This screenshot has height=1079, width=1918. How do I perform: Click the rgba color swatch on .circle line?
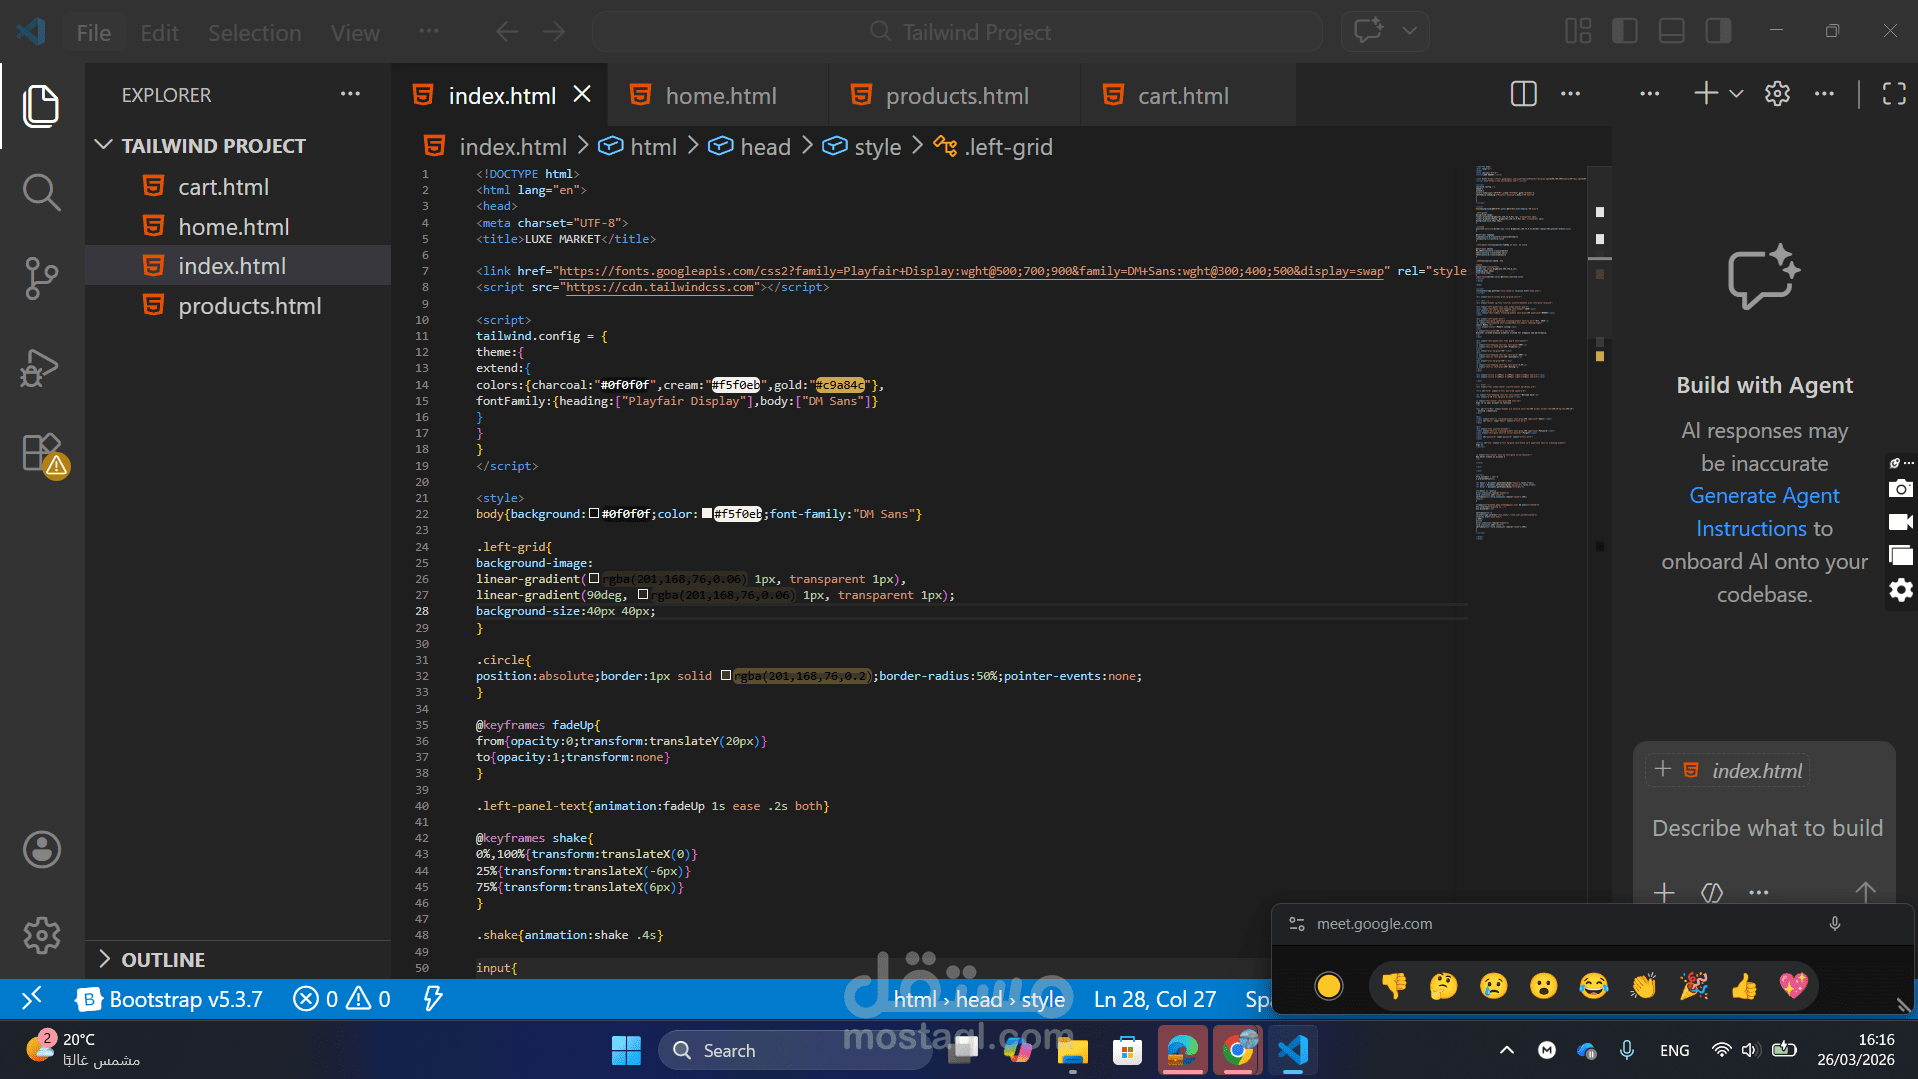[726, 676]
